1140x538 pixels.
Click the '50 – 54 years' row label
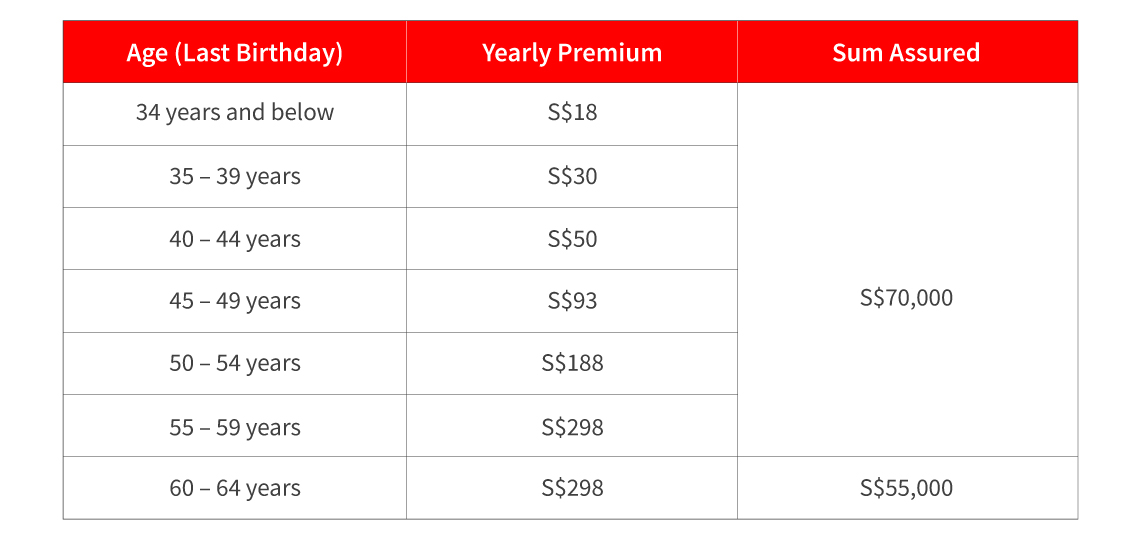235,364
